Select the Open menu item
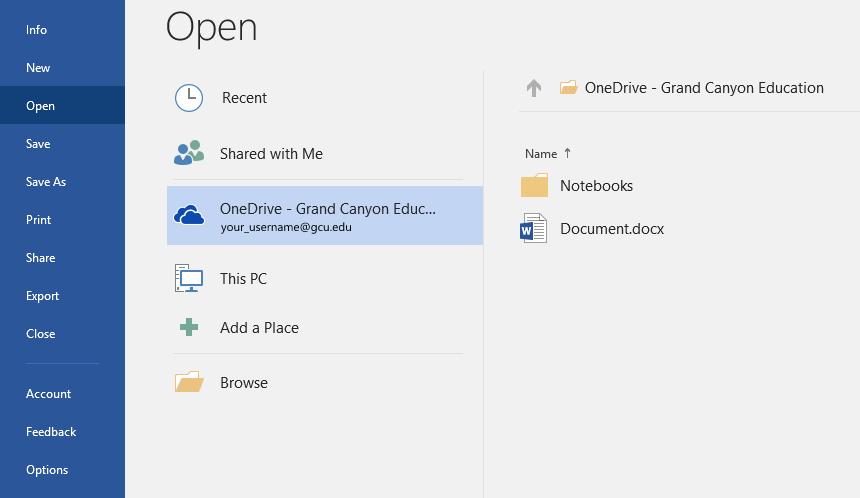 pos(40,105)
